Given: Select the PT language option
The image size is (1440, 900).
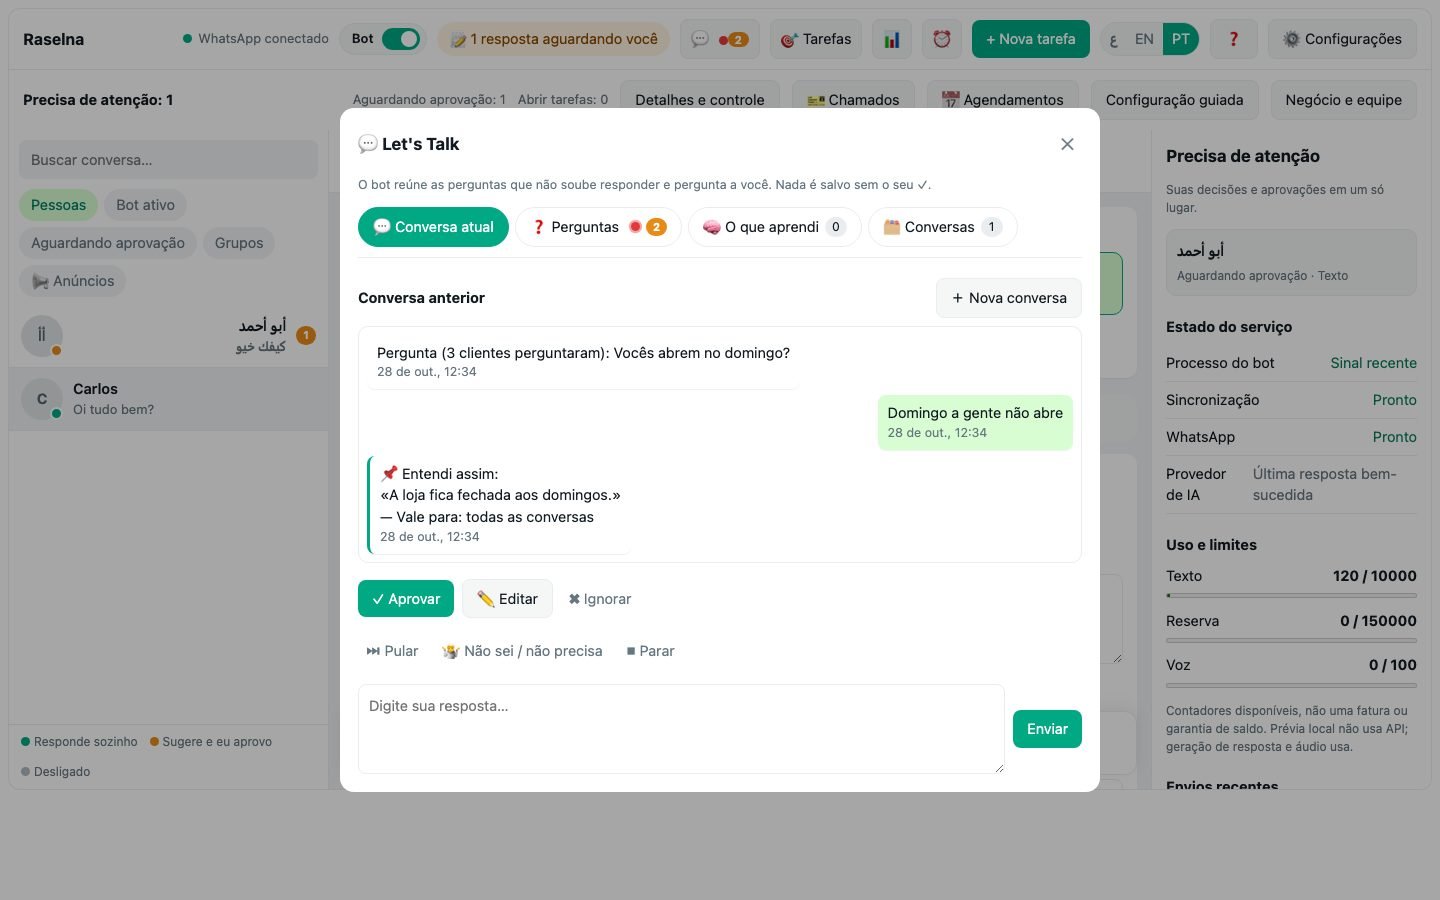Looking at the screenshot, I should pos(1181,39).
